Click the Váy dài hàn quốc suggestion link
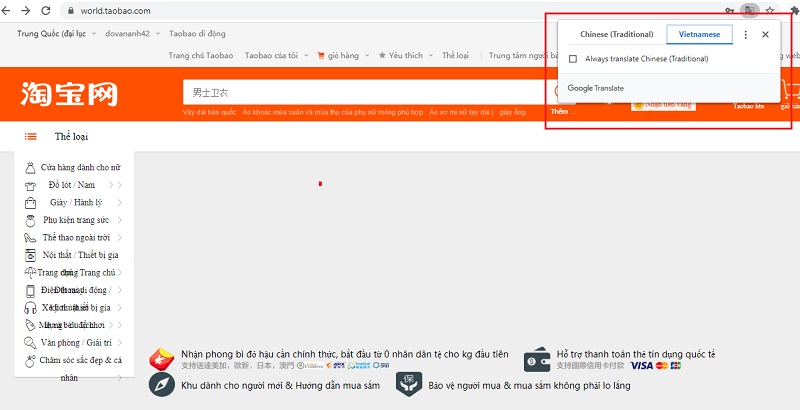 [x=209, y=112]
